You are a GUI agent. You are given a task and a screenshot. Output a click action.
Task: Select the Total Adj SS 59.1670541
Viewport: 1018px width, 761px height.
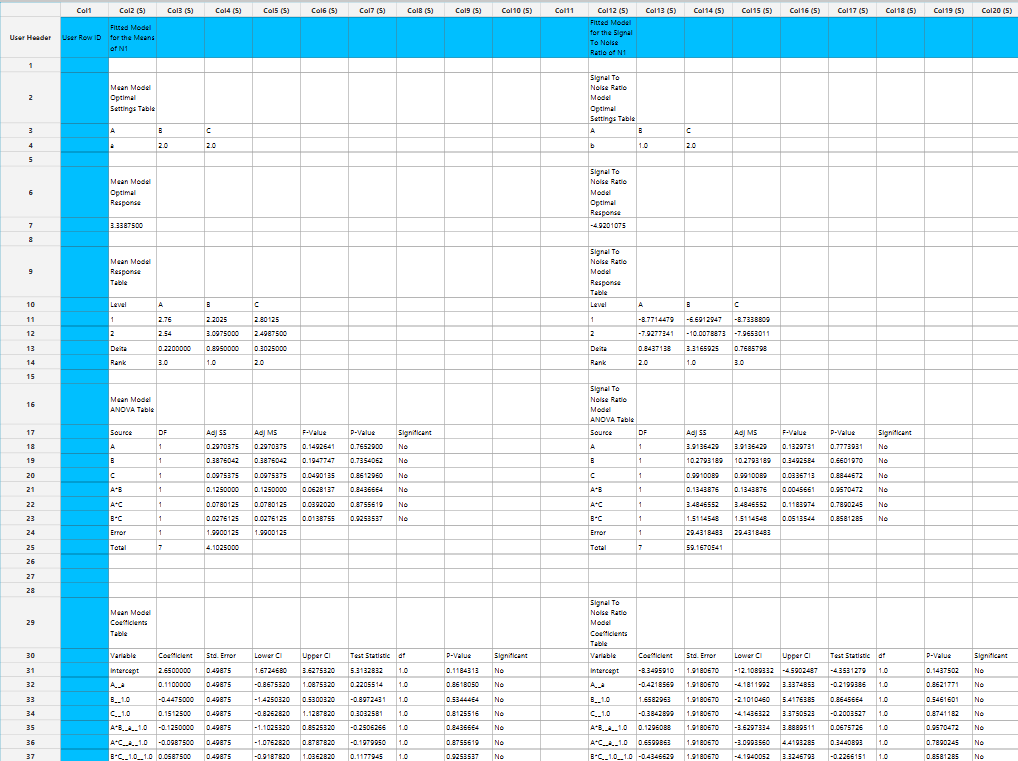pos(708,547)
